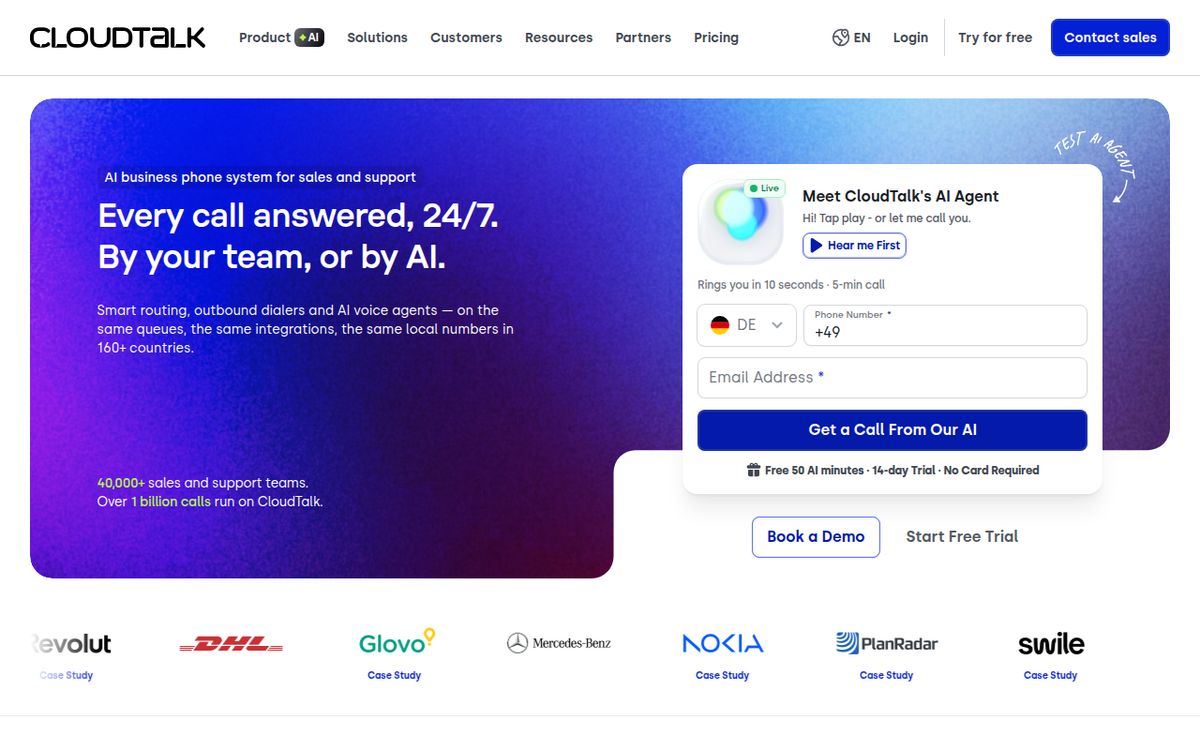The image size is (1200, 750).
Task: Open the Swile Case Study
Action: [x=1050, y=675]
